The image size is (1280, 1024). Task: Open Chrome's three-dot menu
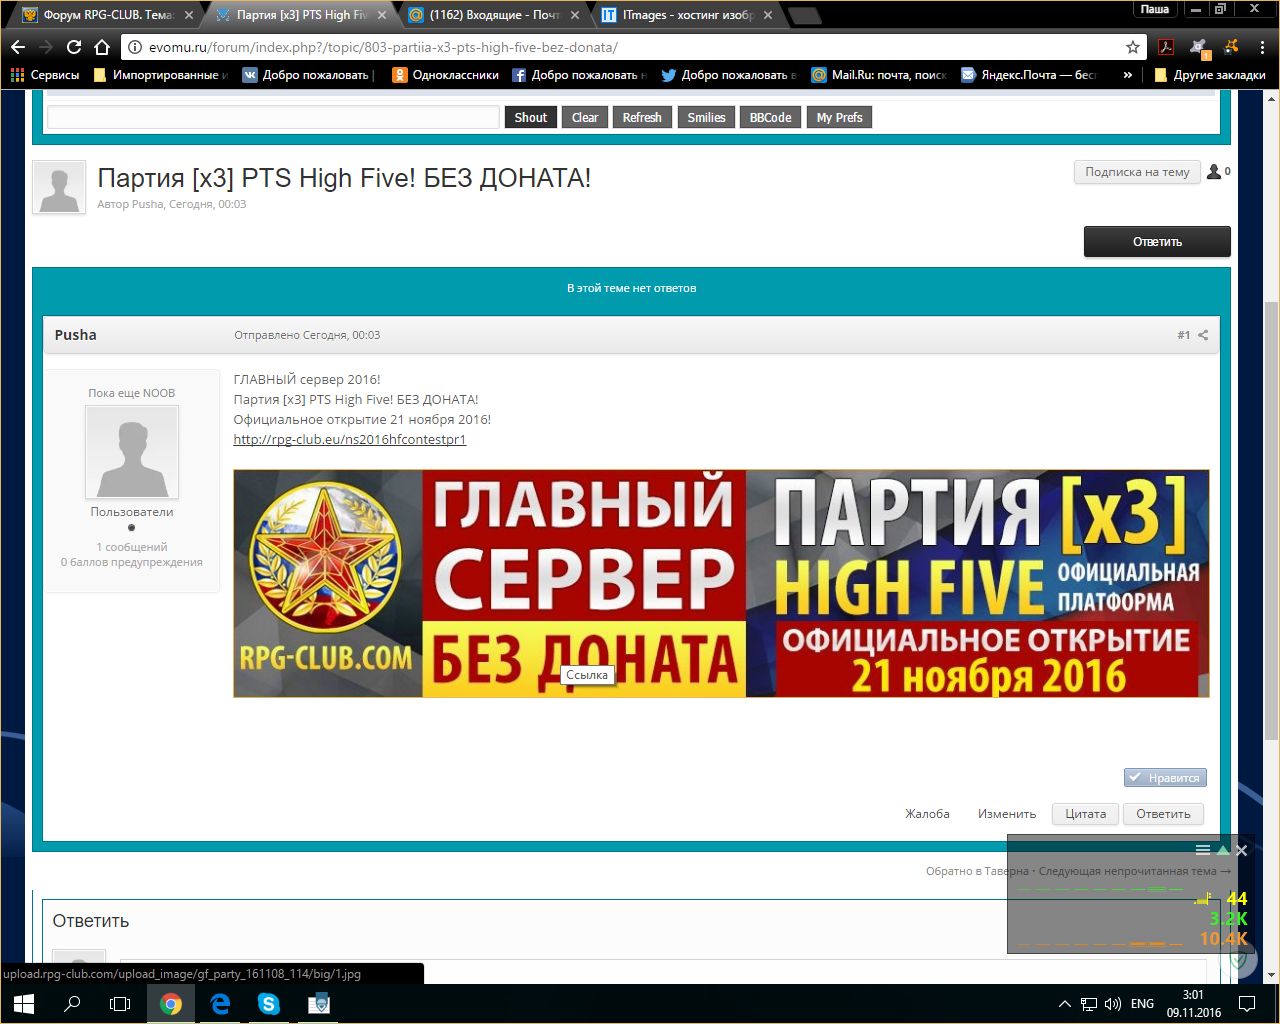1264,47
